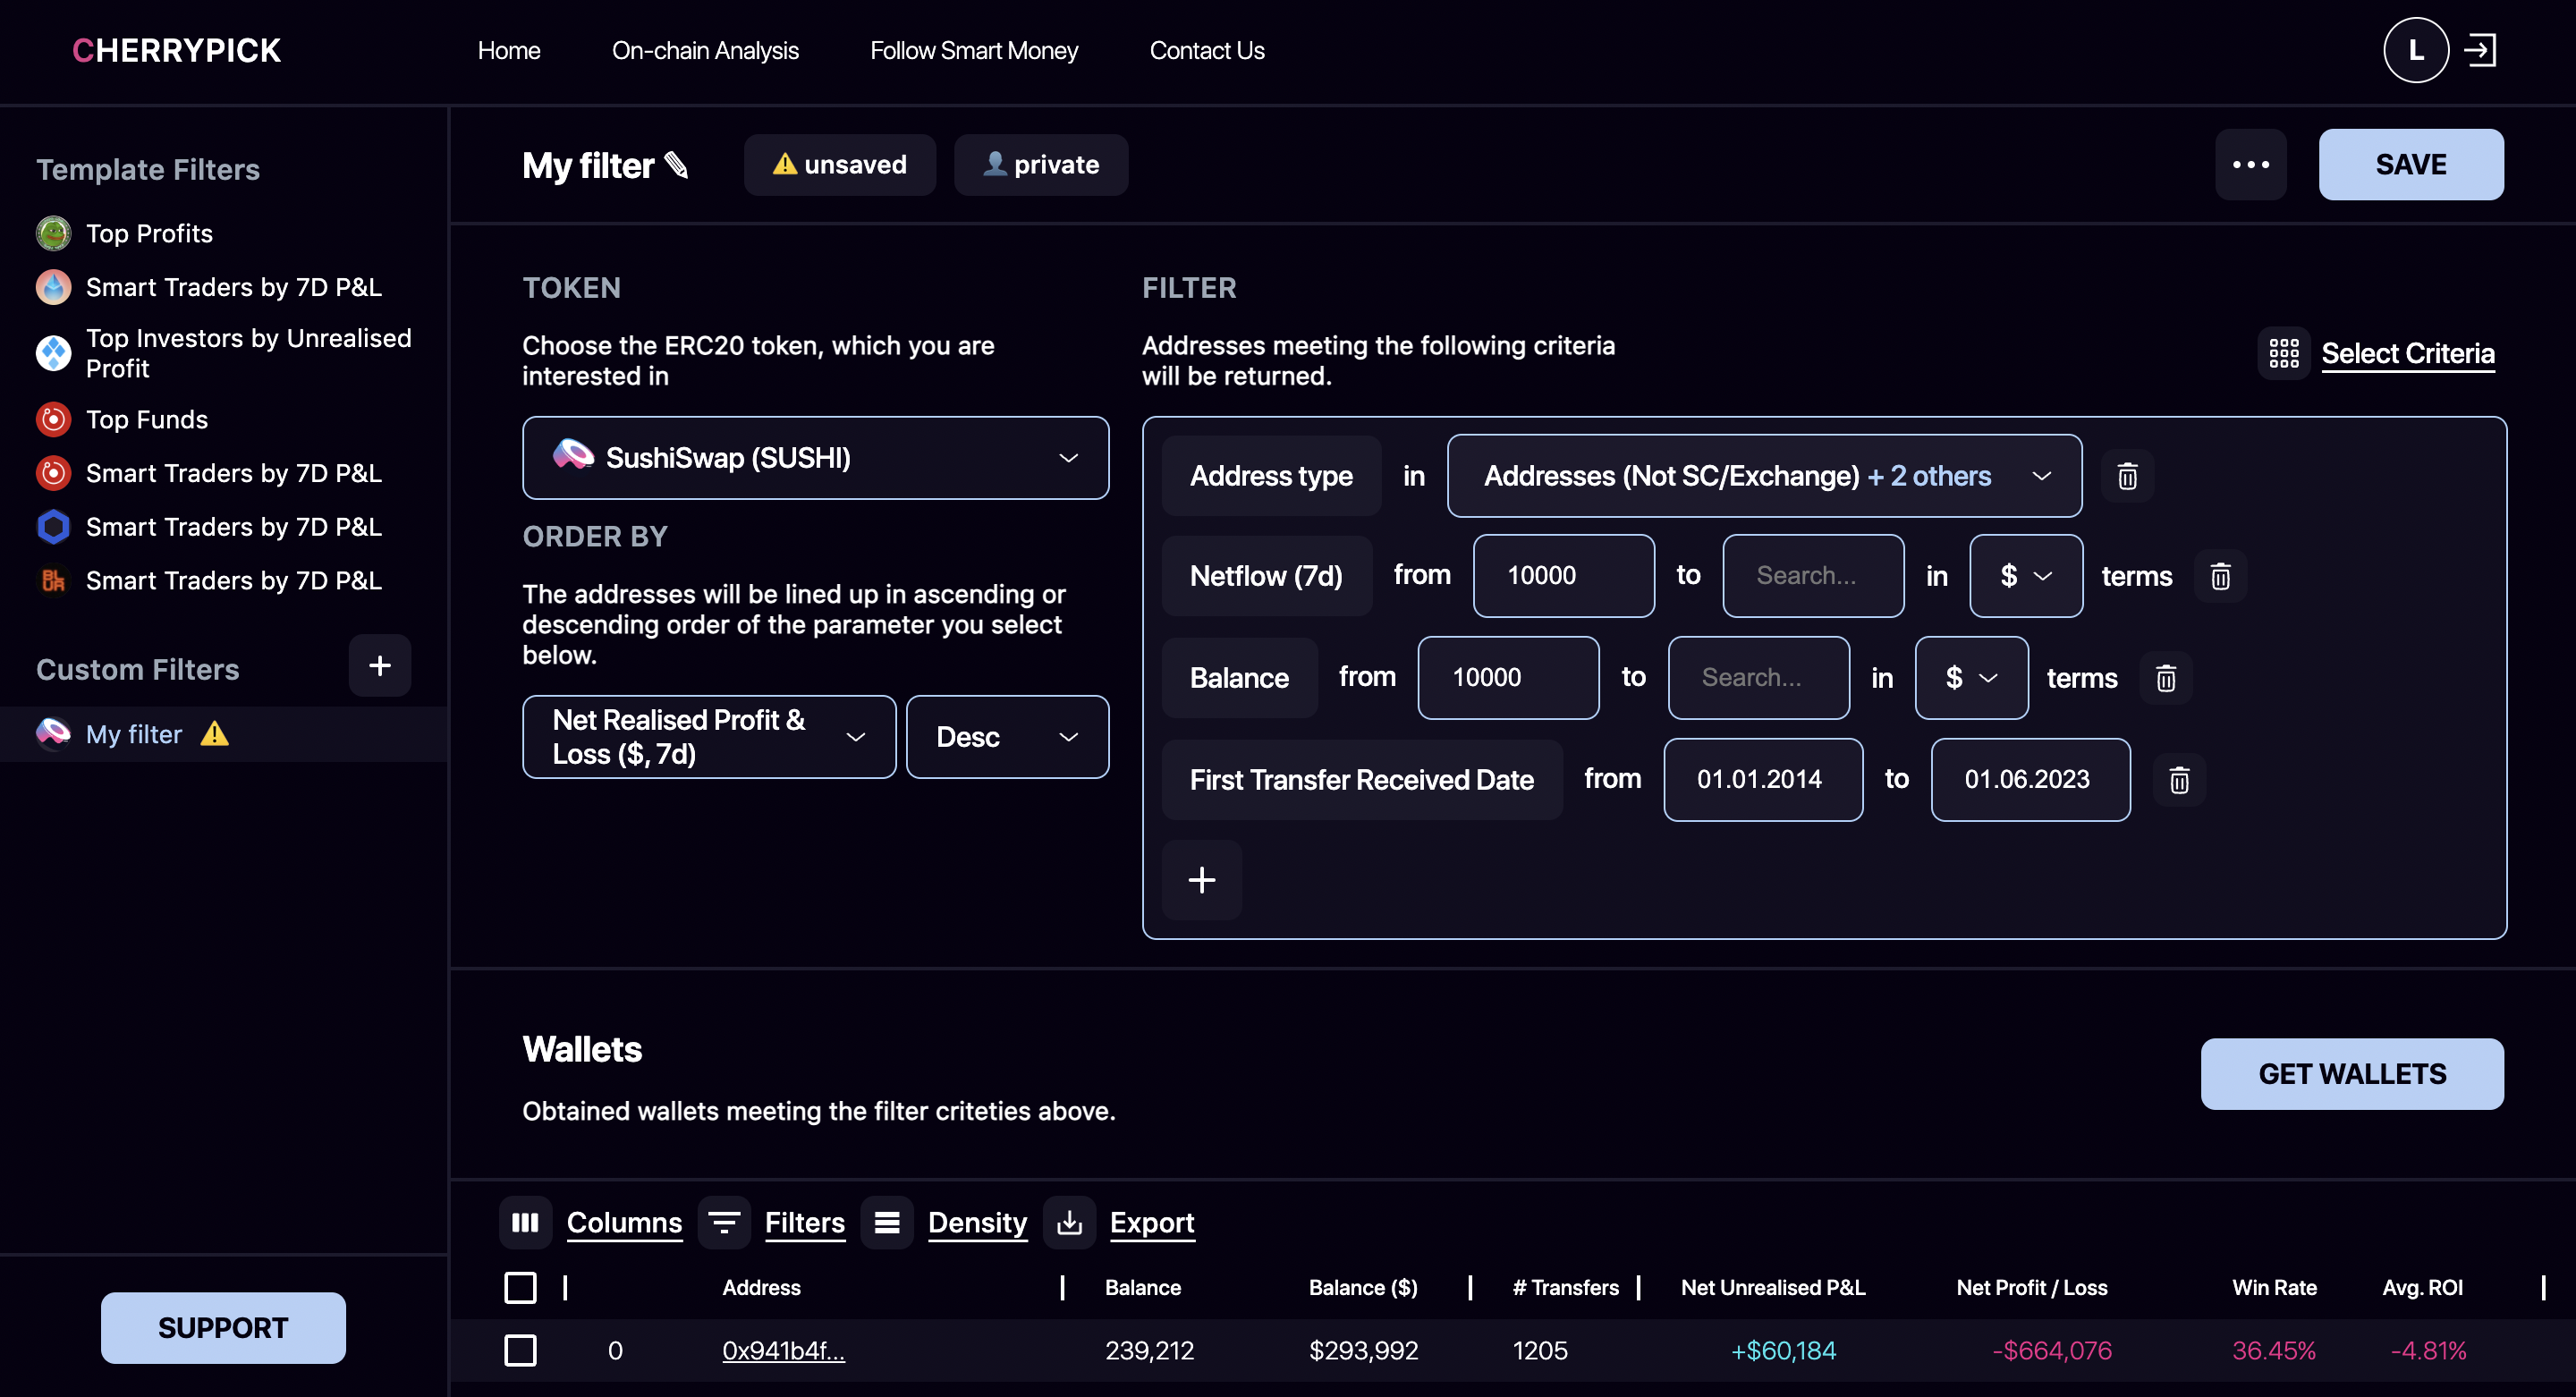Go to On-chain Analysis nav item
This screenshot has height=1397, width=2576.
(705, 50)
